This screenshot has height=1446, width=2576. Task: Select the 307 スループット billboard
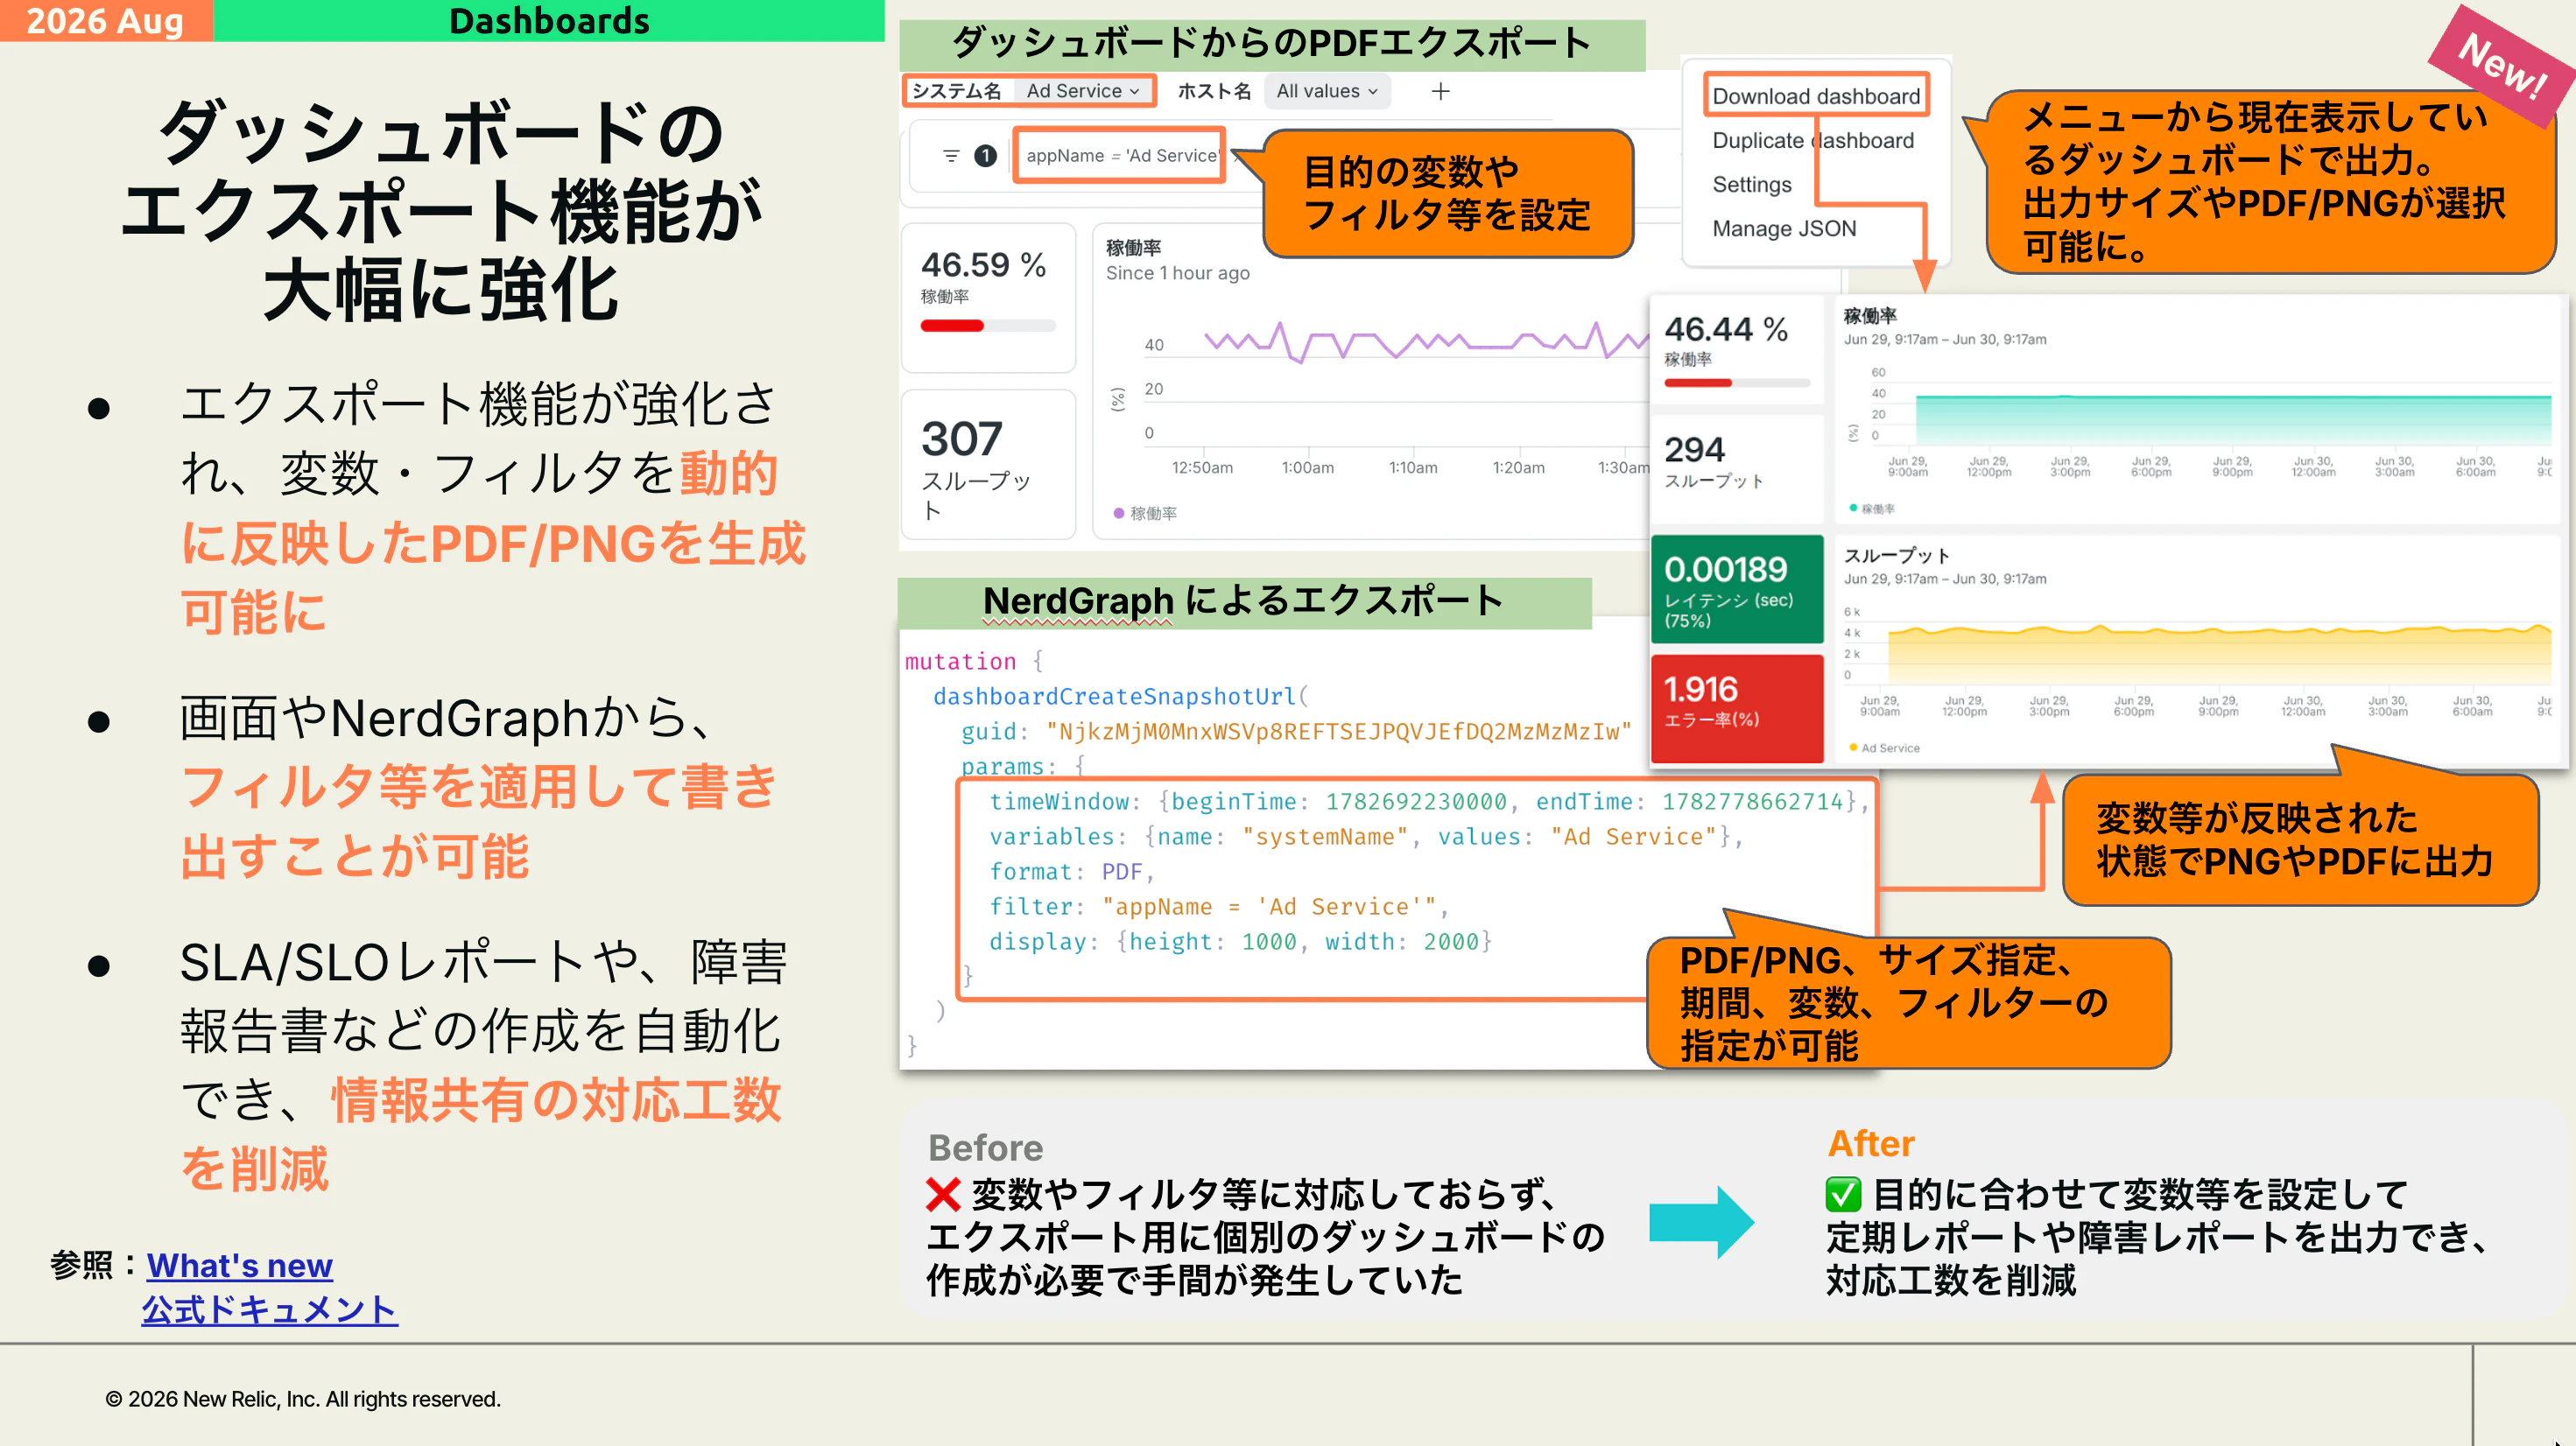(988, 465)
